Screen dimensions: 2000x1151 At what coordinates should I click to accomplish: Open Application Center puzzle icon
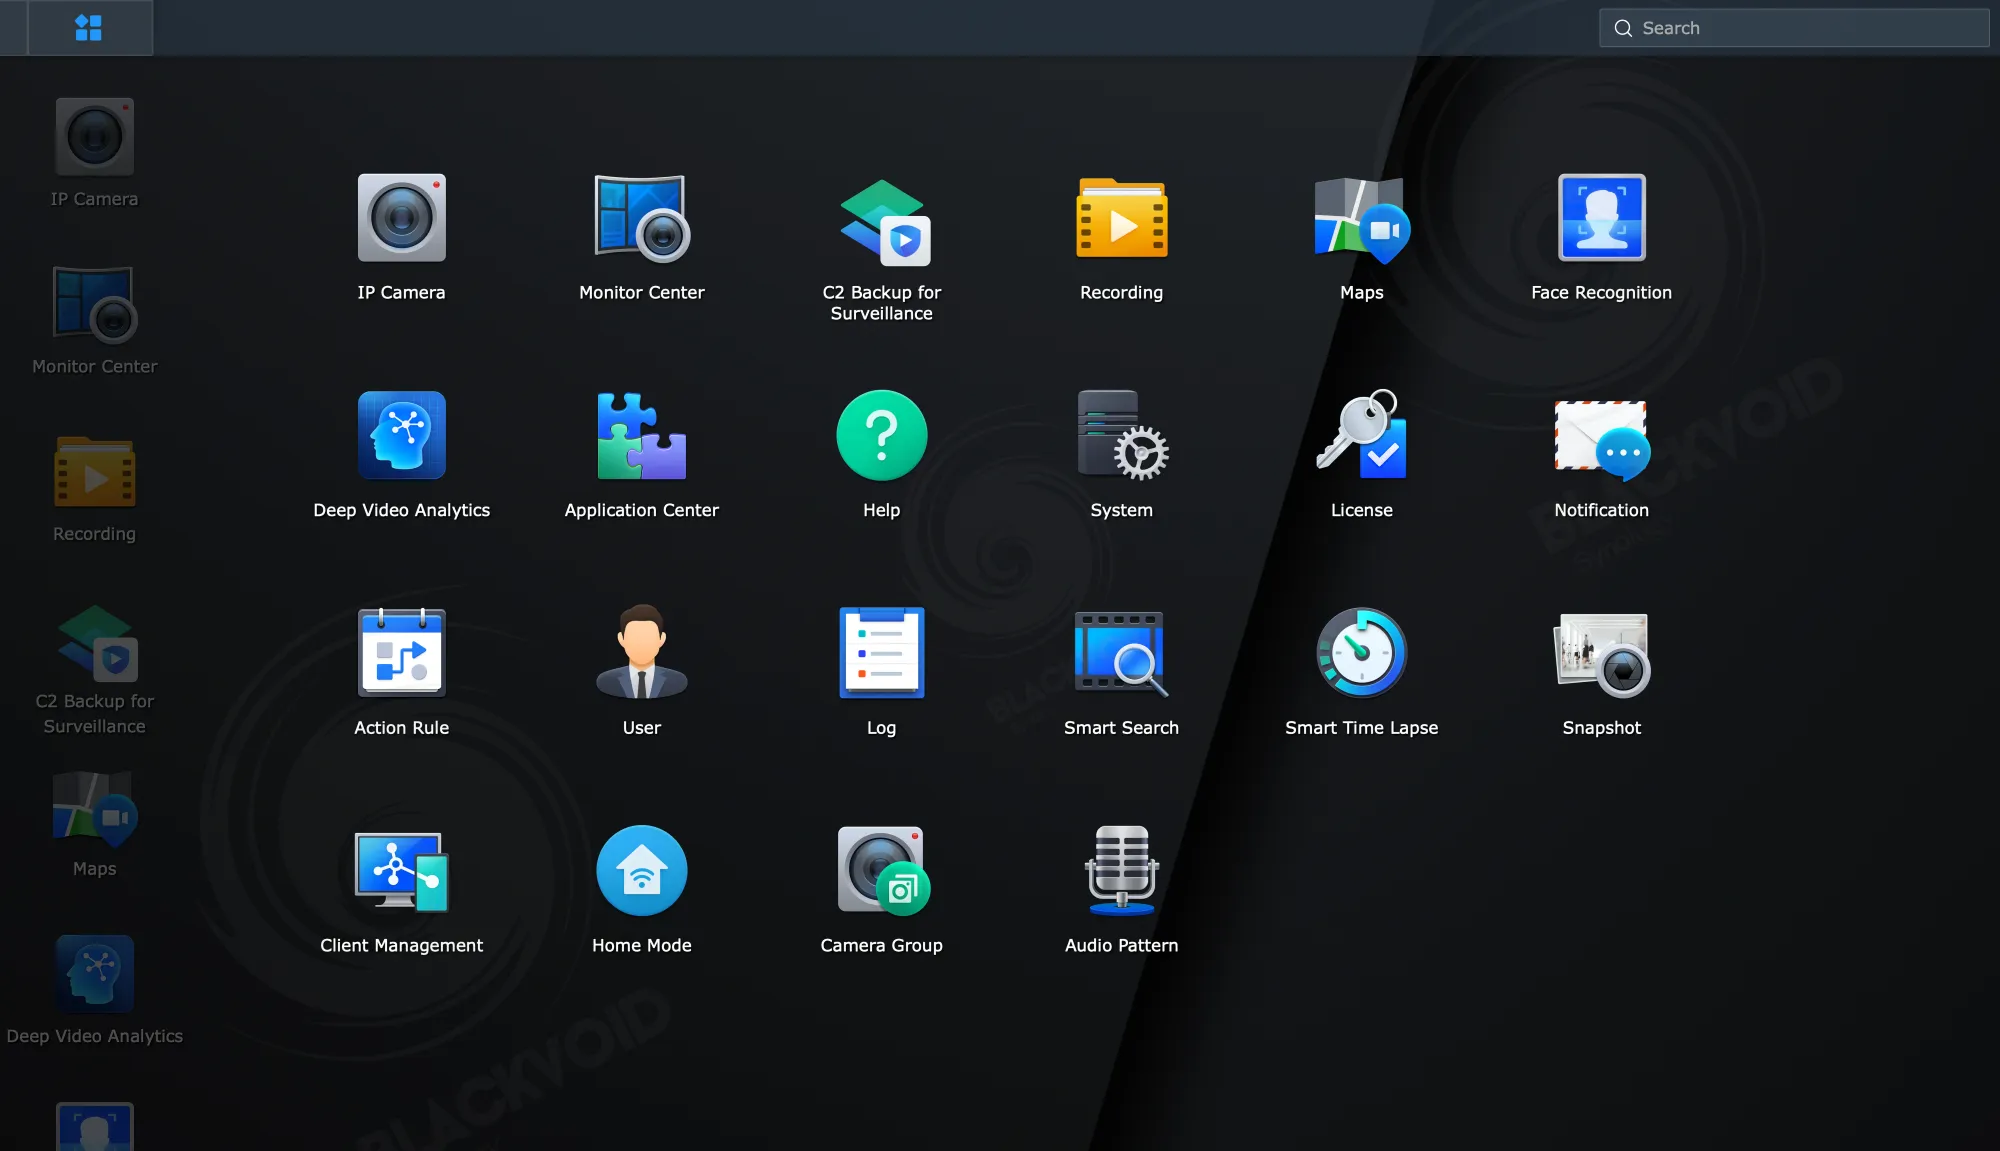tap(641, 436)
